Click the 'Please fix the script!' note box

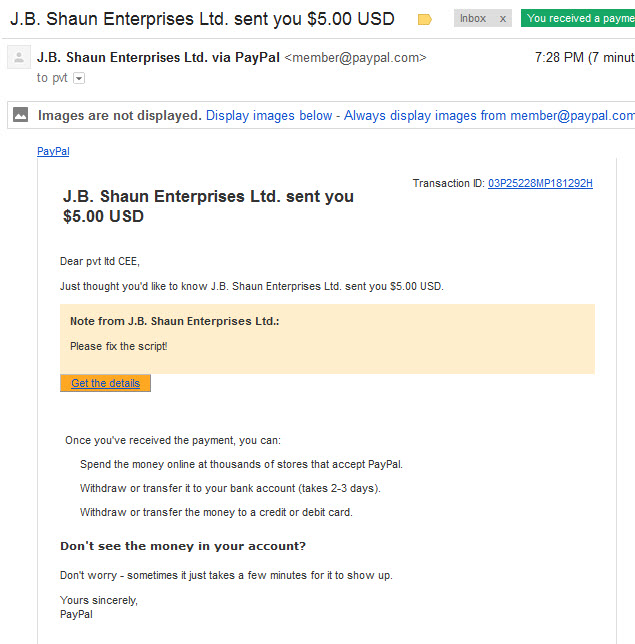pos(327,339)
